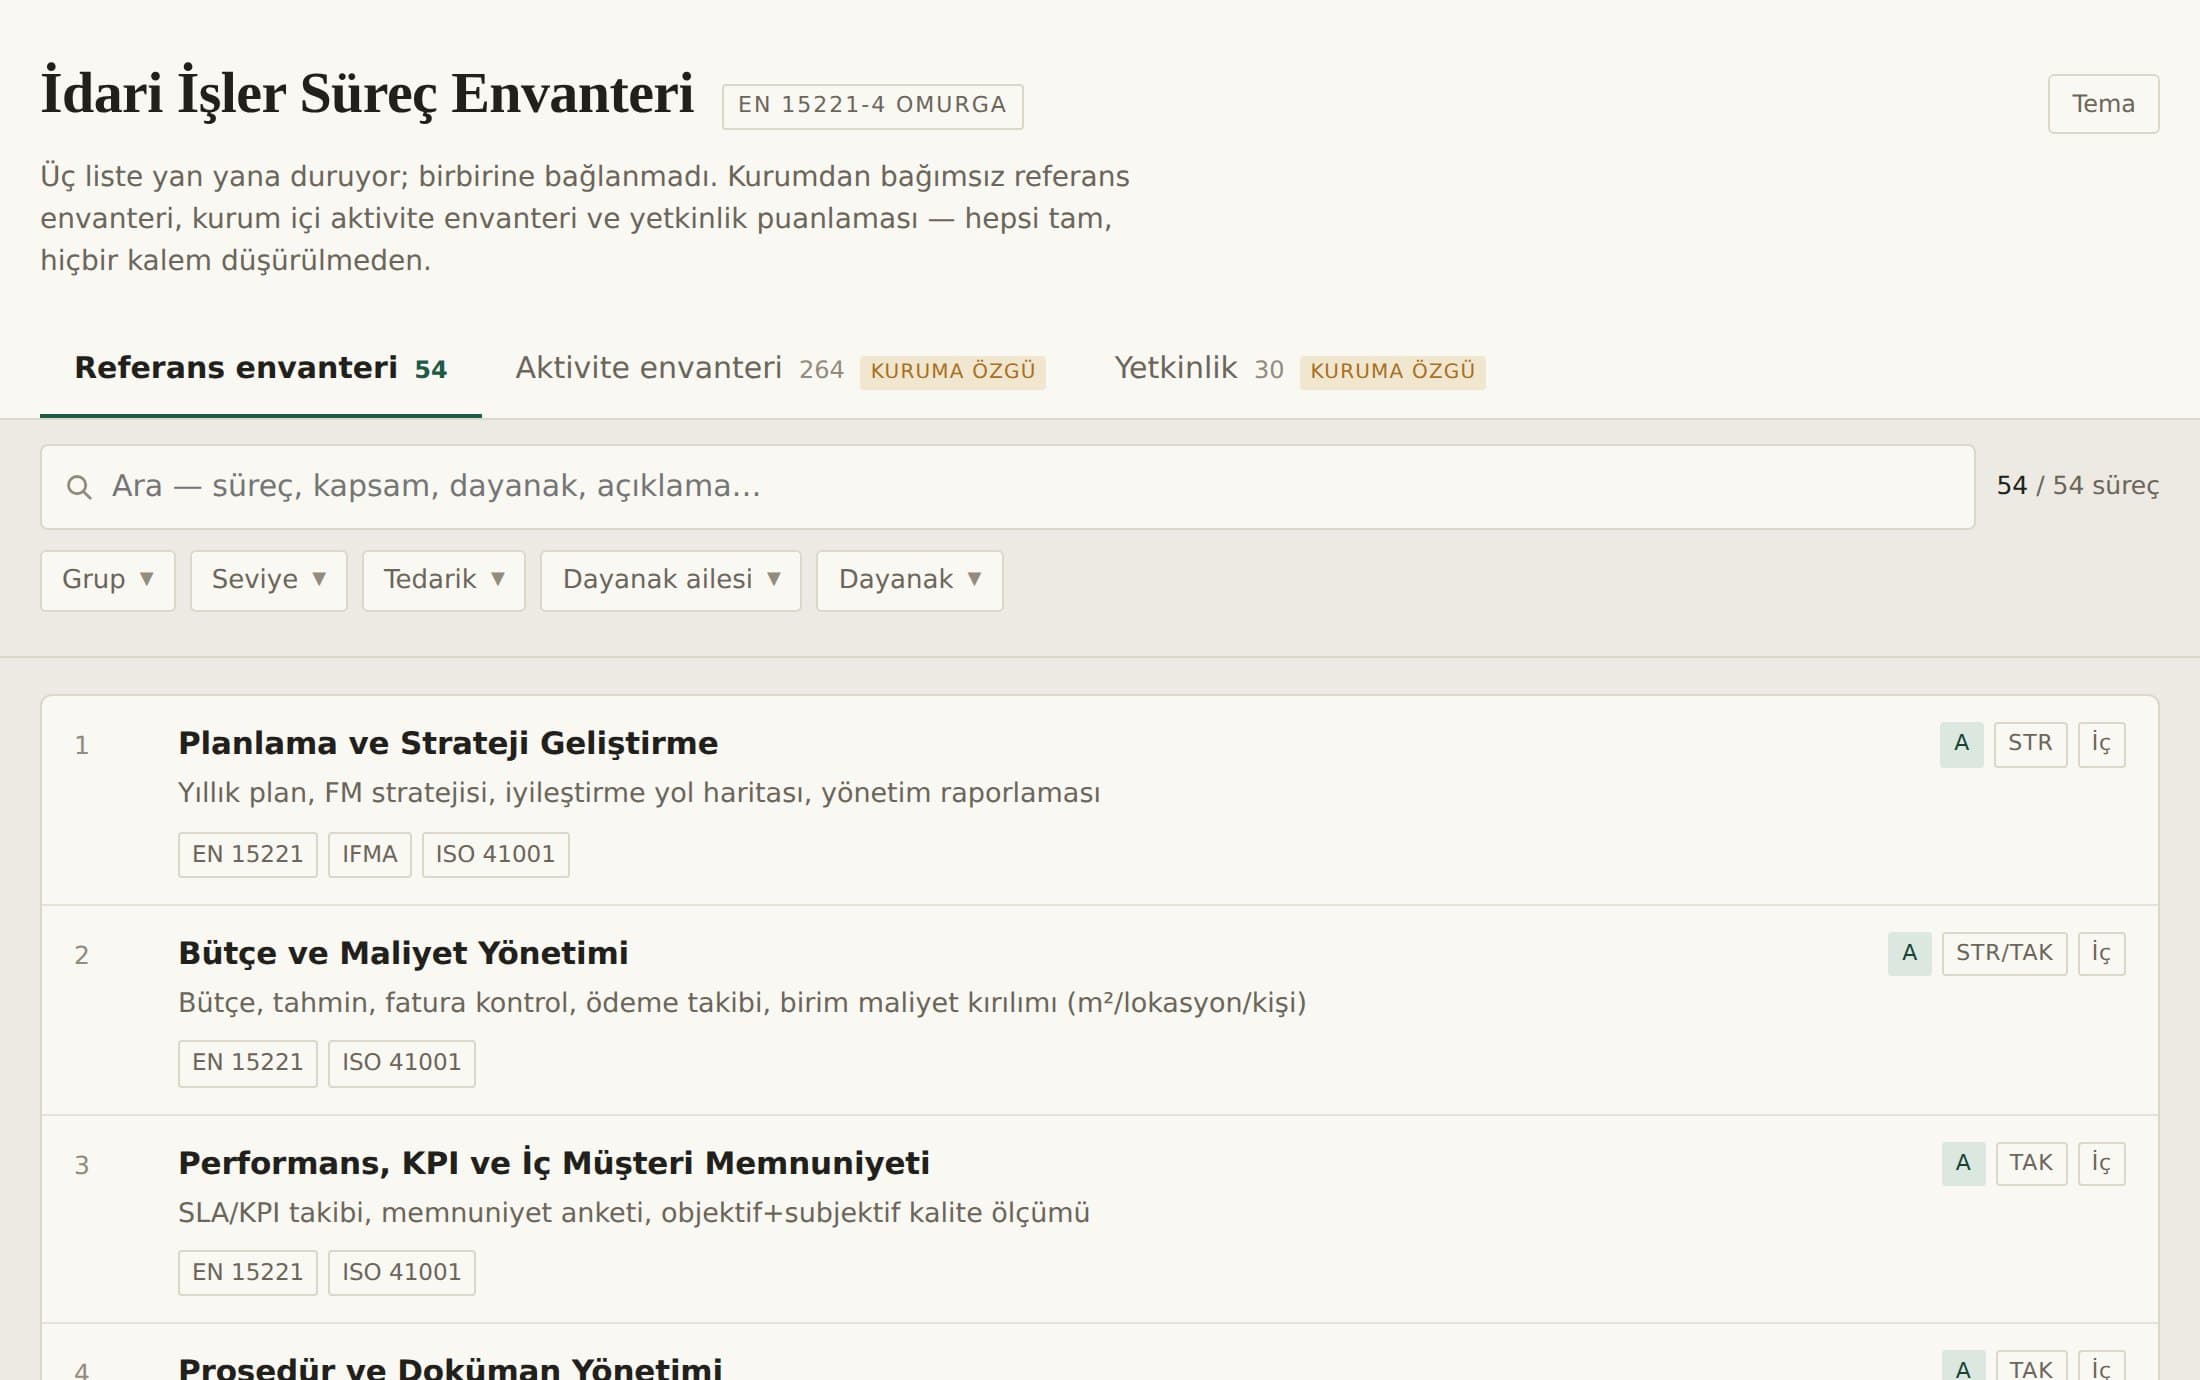Focus the Ara search field
The width and height of the screenshot is (2200, 1380).
[1007, 487]
